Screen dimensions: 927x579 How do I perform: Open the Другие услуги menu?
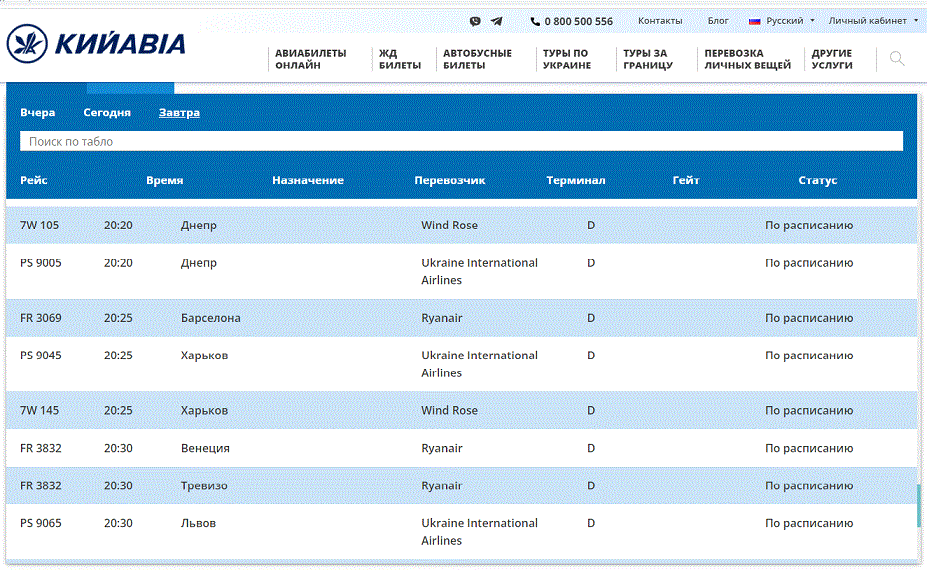[832, 59]
